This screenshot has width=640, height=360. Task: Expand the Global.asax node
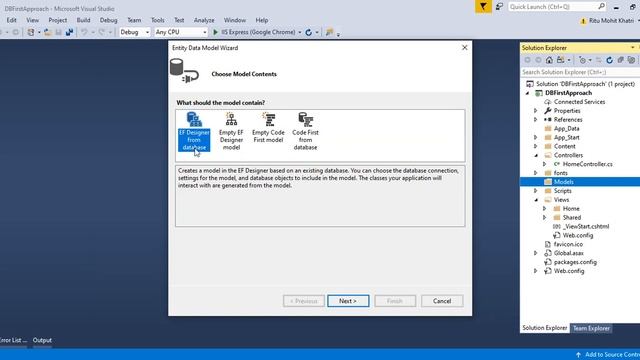(x=536, y=253)
